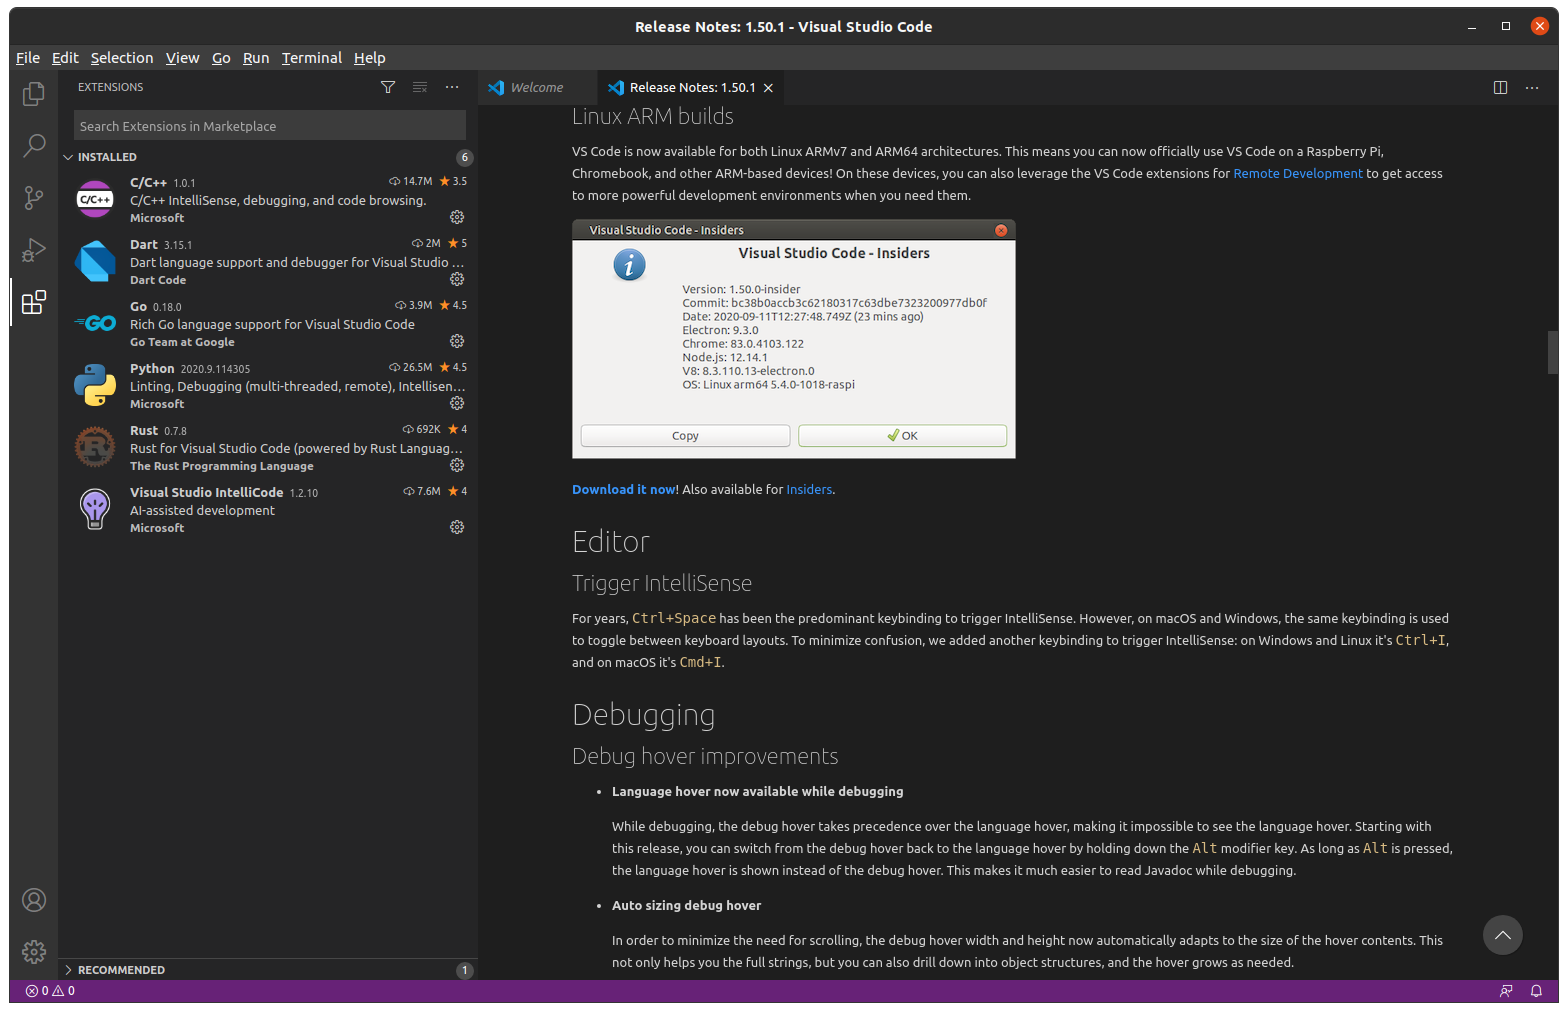Screen dimensions: 1568x1012
Task: Click the feedback icon in status bar
Action: [x=1506, y=991]
